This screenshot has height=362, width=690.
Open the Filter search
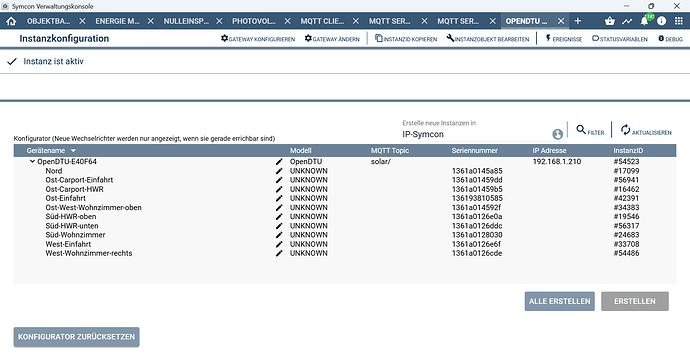(590, 130)
